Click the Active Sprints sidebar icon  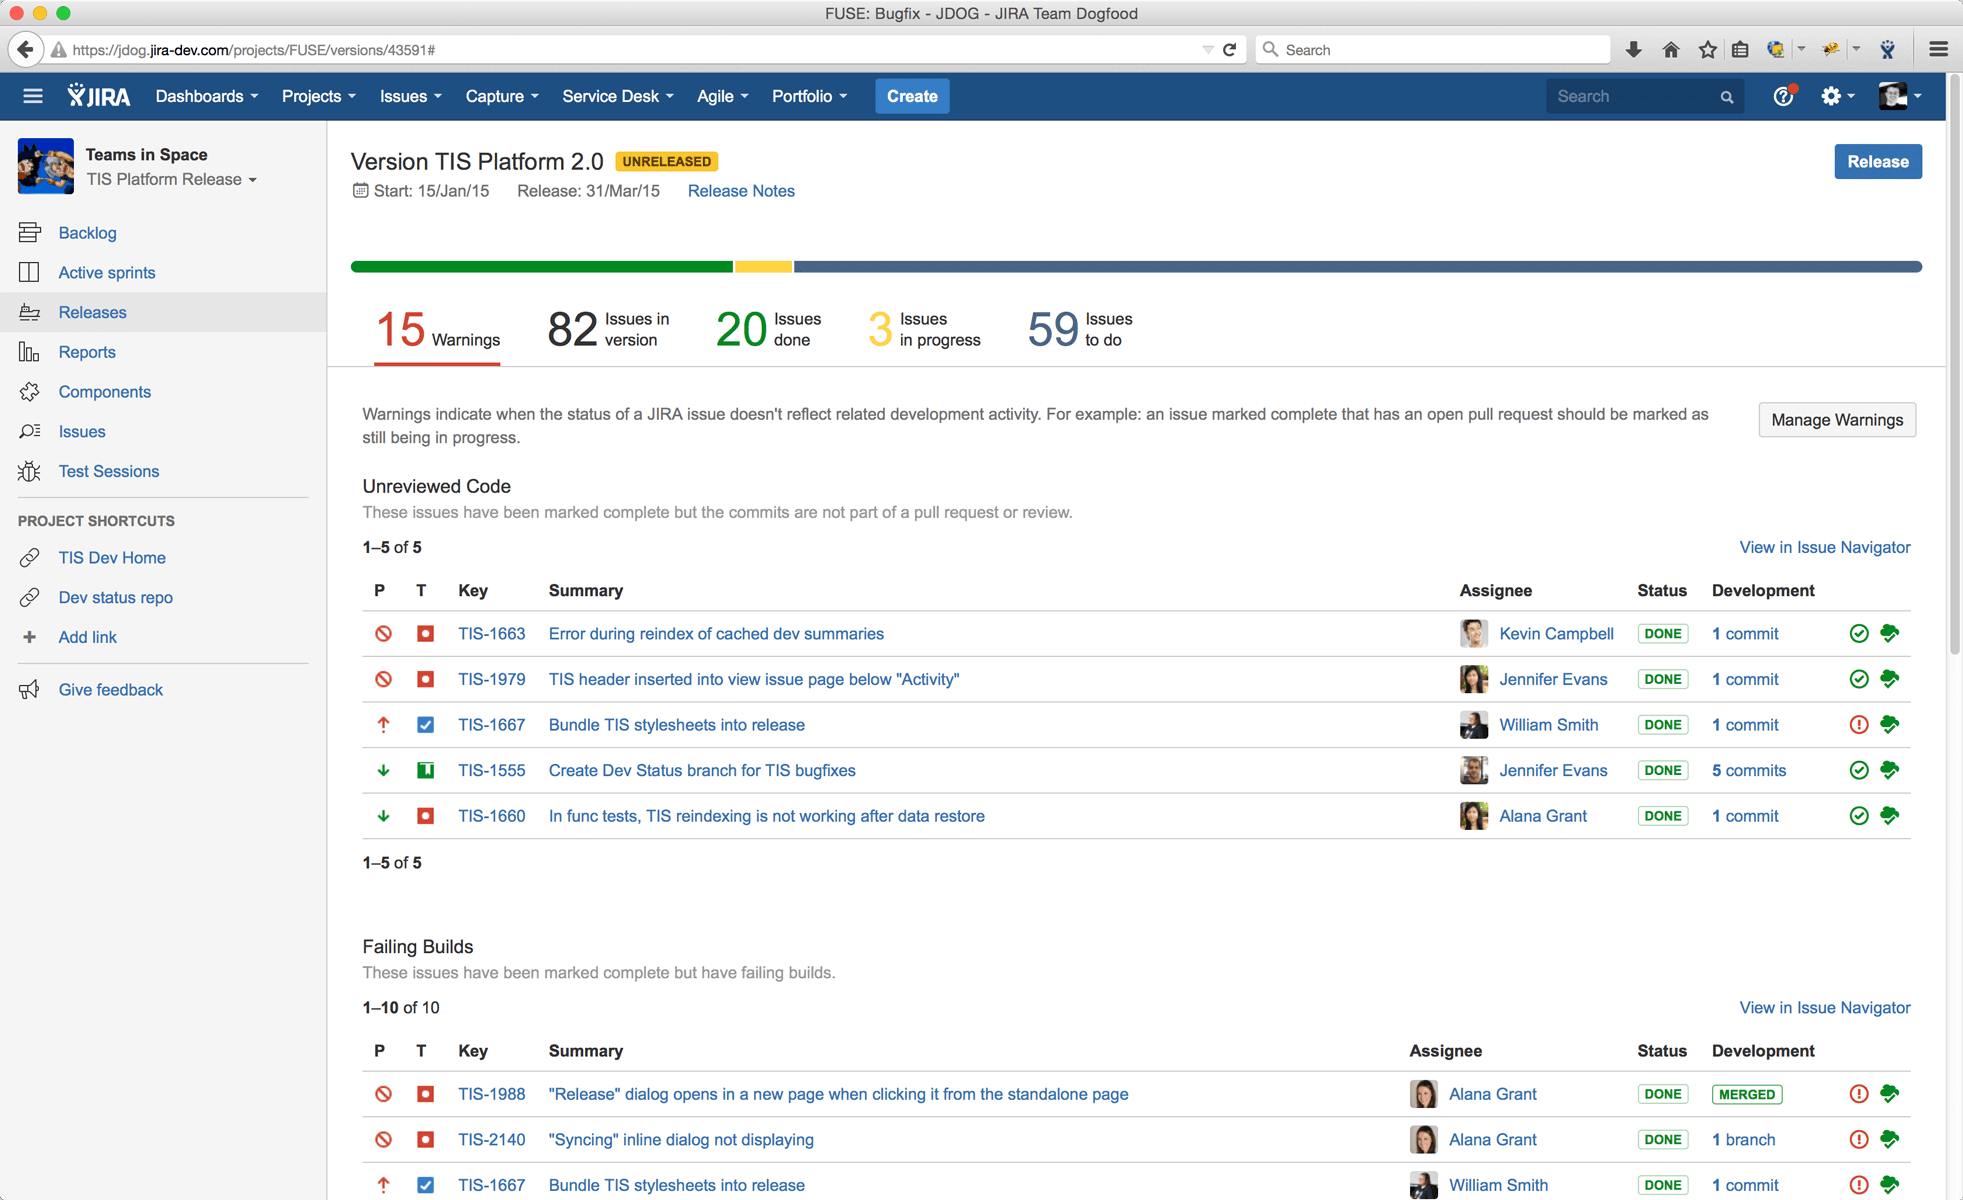(x=29, y=272)
